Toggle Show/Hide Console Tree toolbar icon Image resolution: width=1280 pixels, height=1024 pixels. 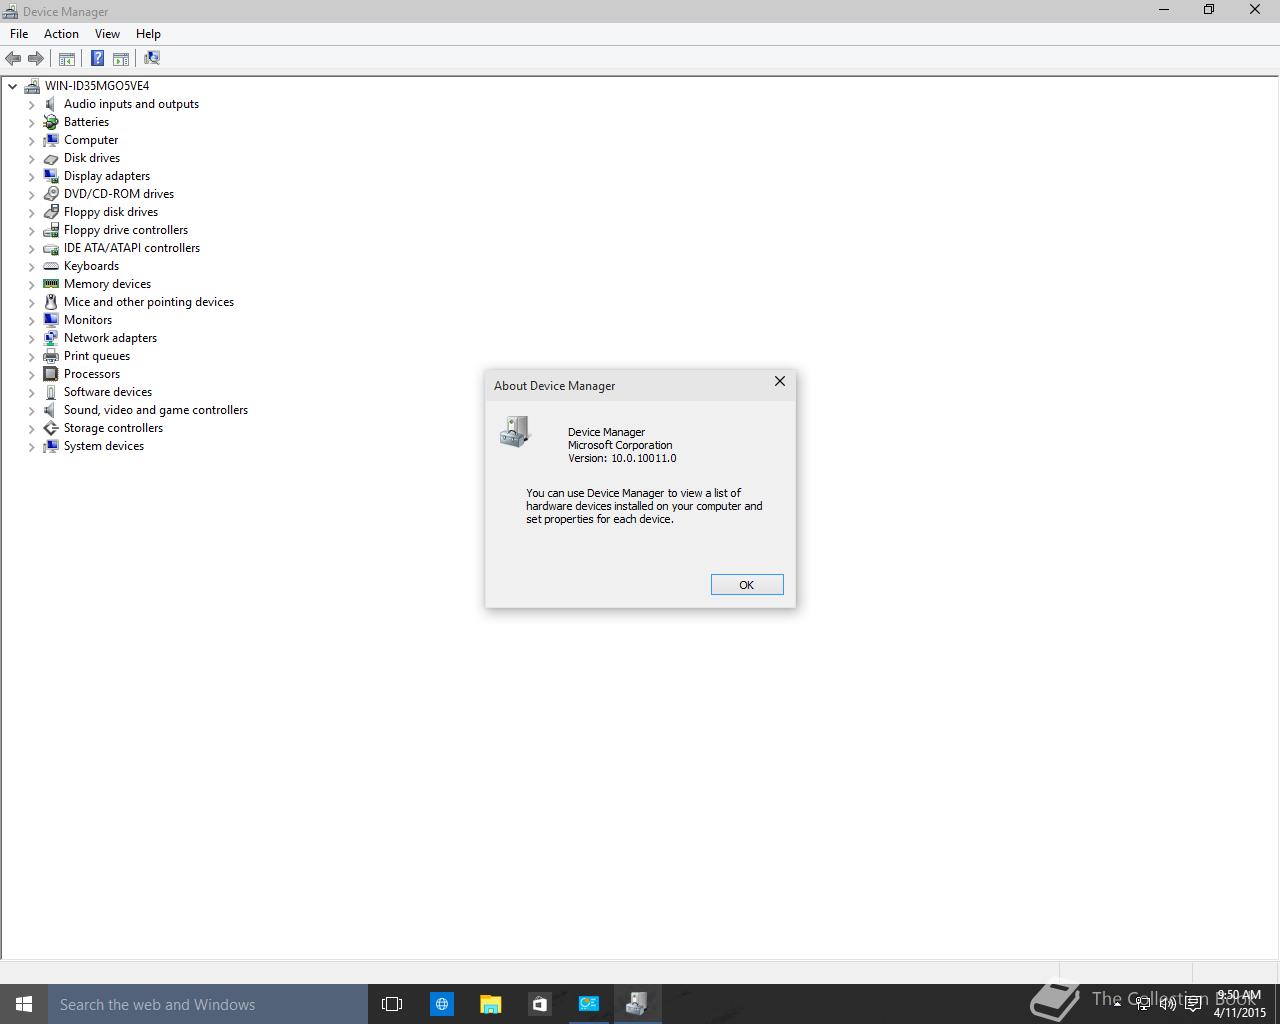coord(67,58)
